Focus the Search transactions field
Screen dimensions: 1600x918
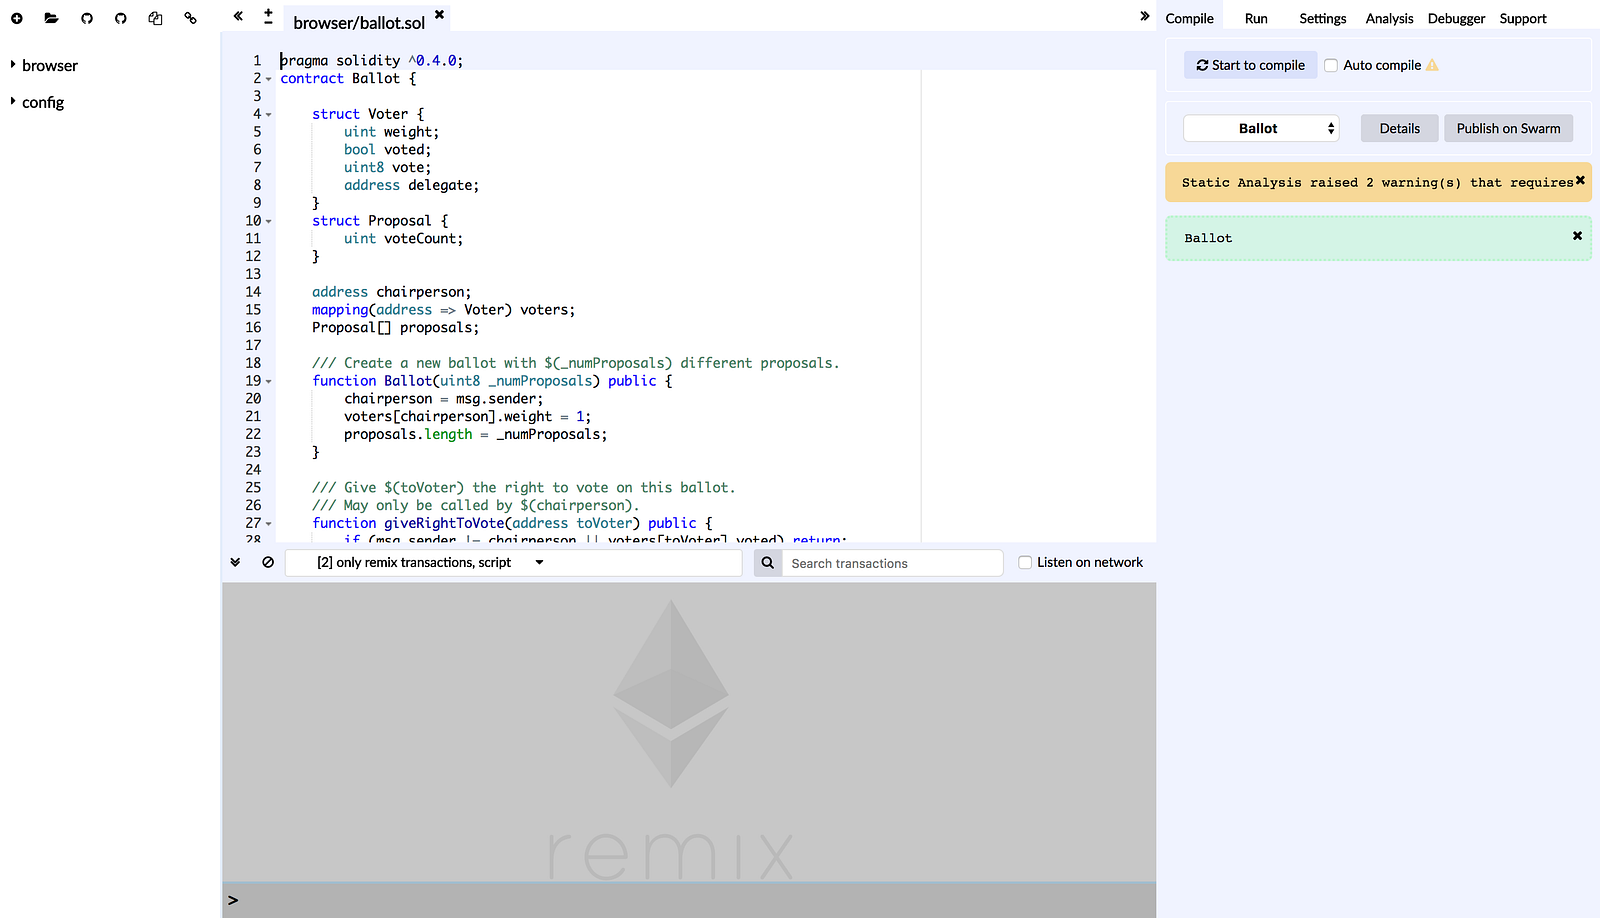click(x=892, y=563)
